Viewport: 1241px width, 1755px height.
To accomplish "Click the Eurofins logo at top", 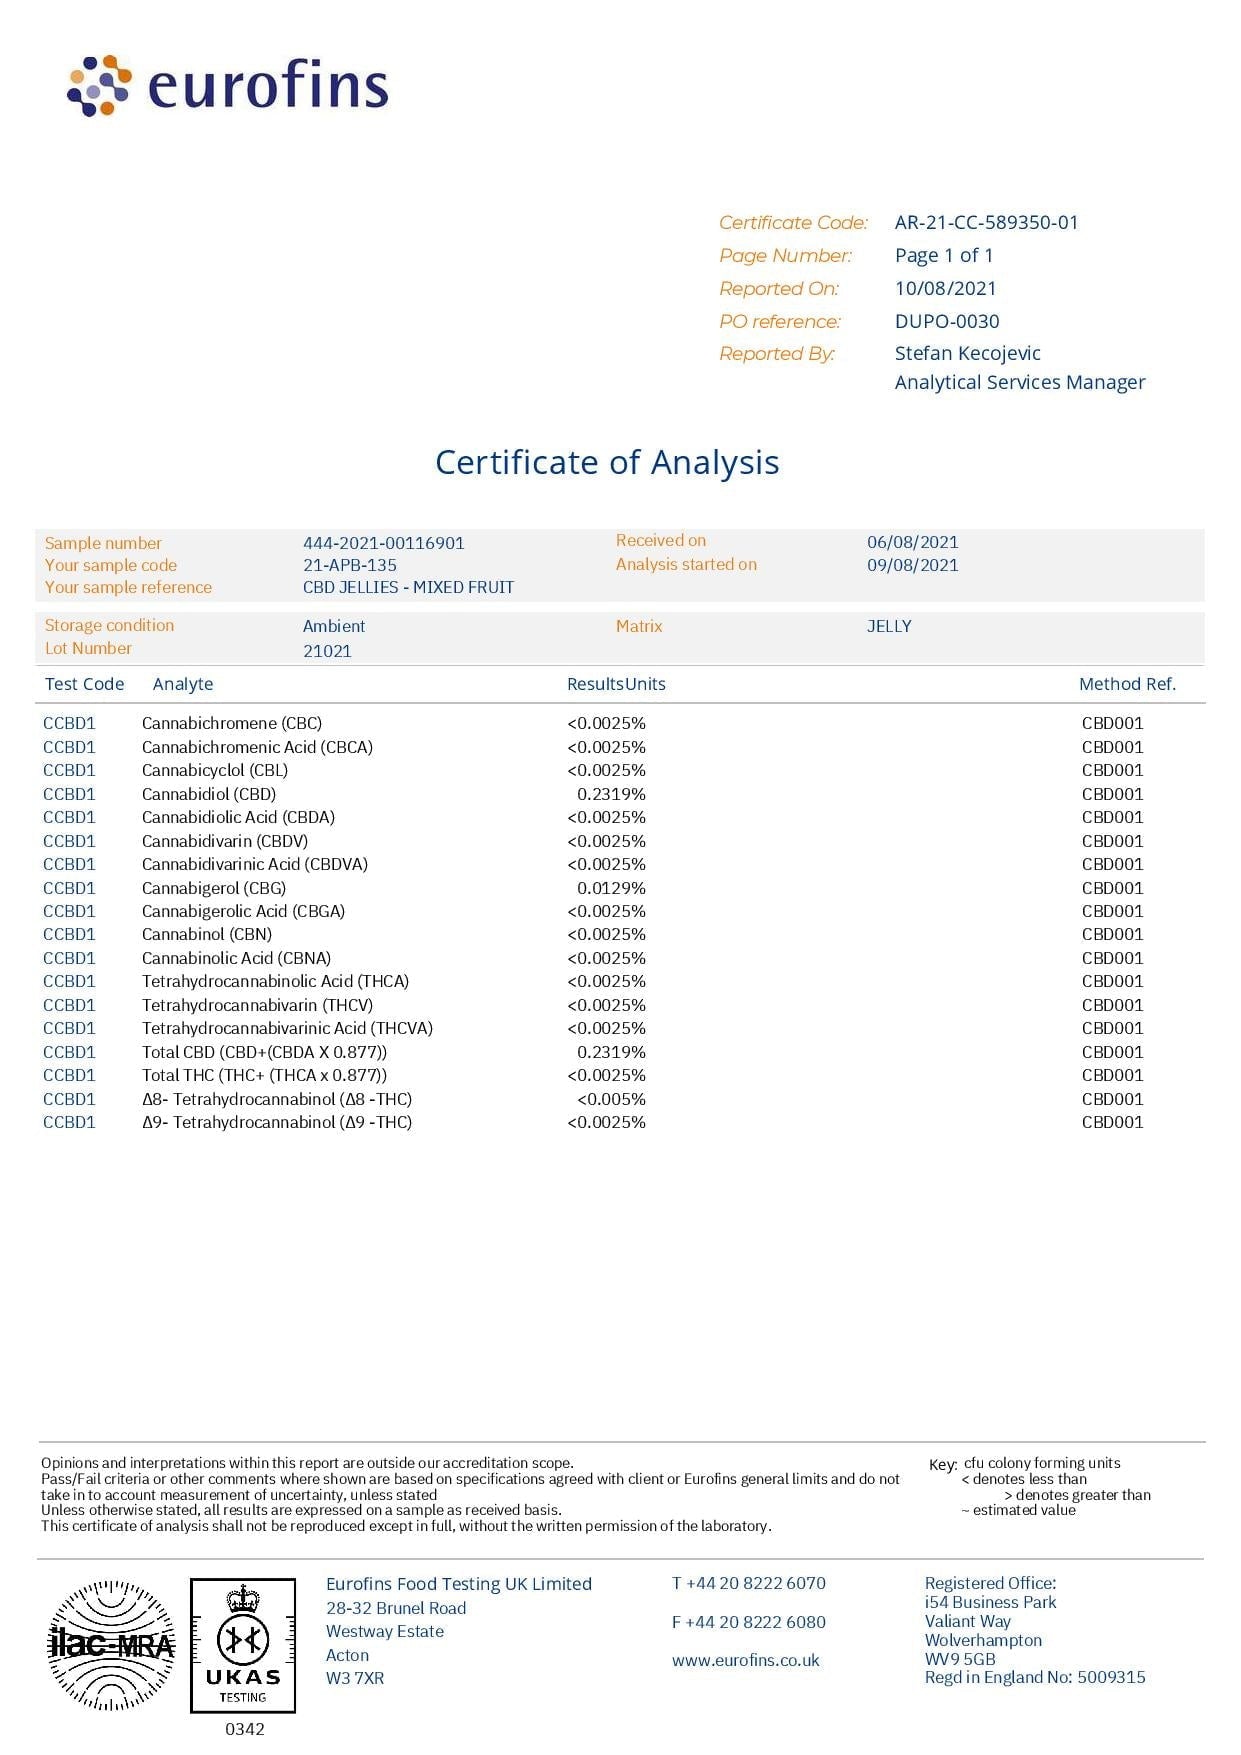I will point(228,86).
